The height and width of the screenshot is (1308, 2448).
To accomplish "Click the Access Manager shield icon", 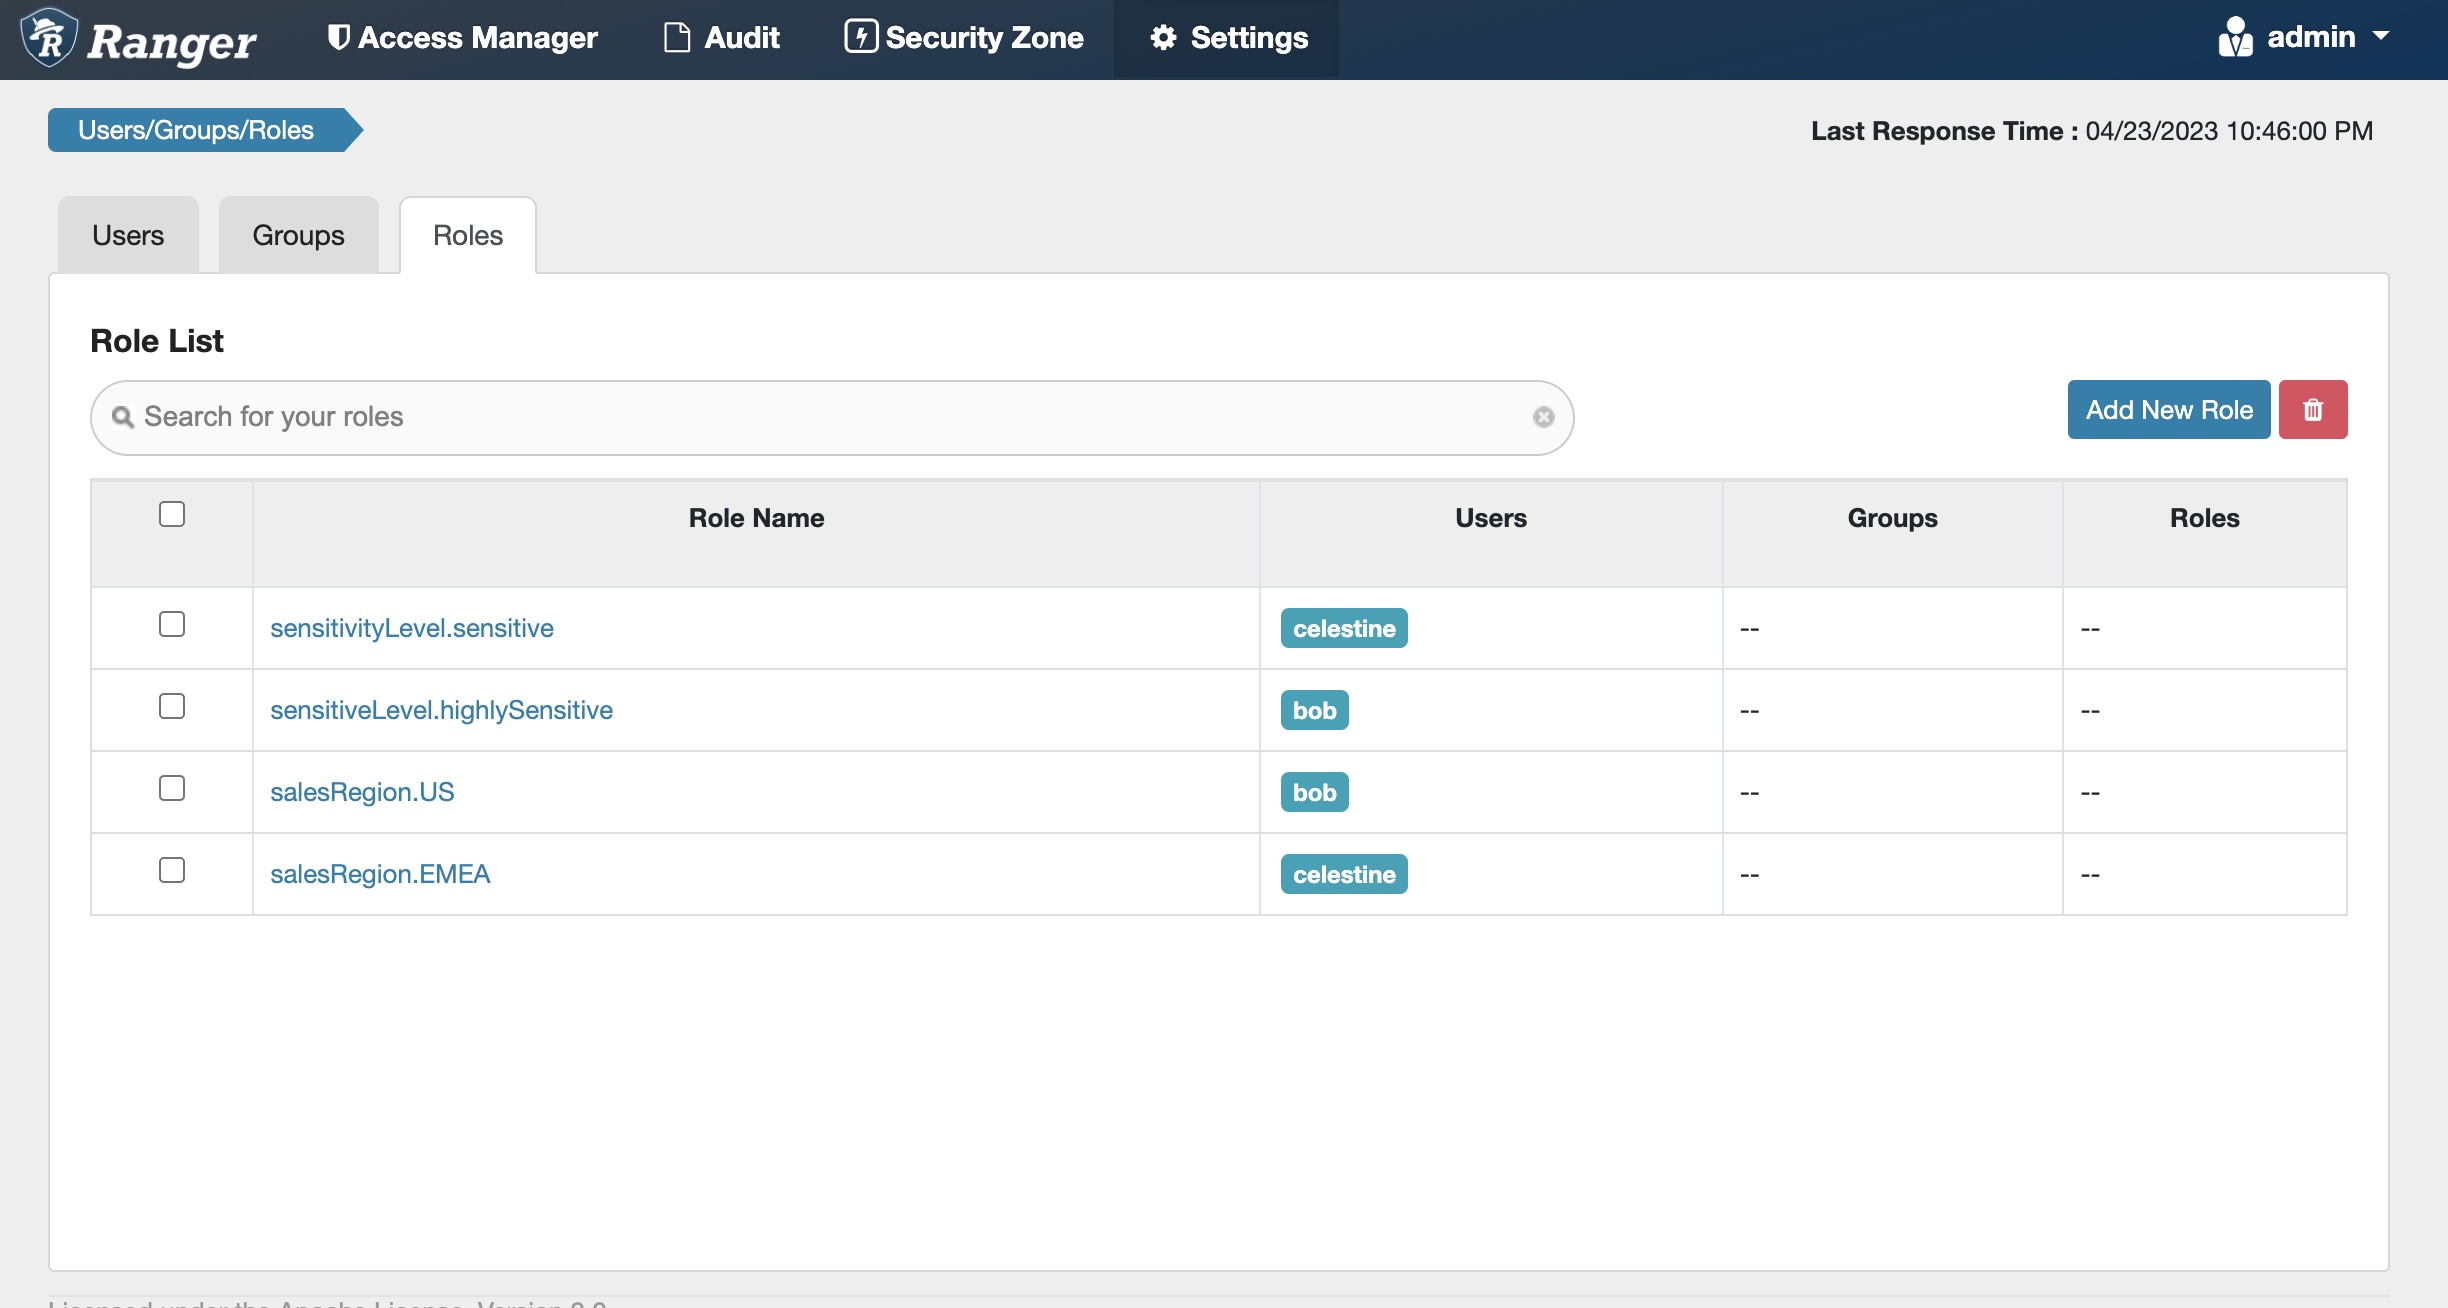I will [x=338, y=38].
